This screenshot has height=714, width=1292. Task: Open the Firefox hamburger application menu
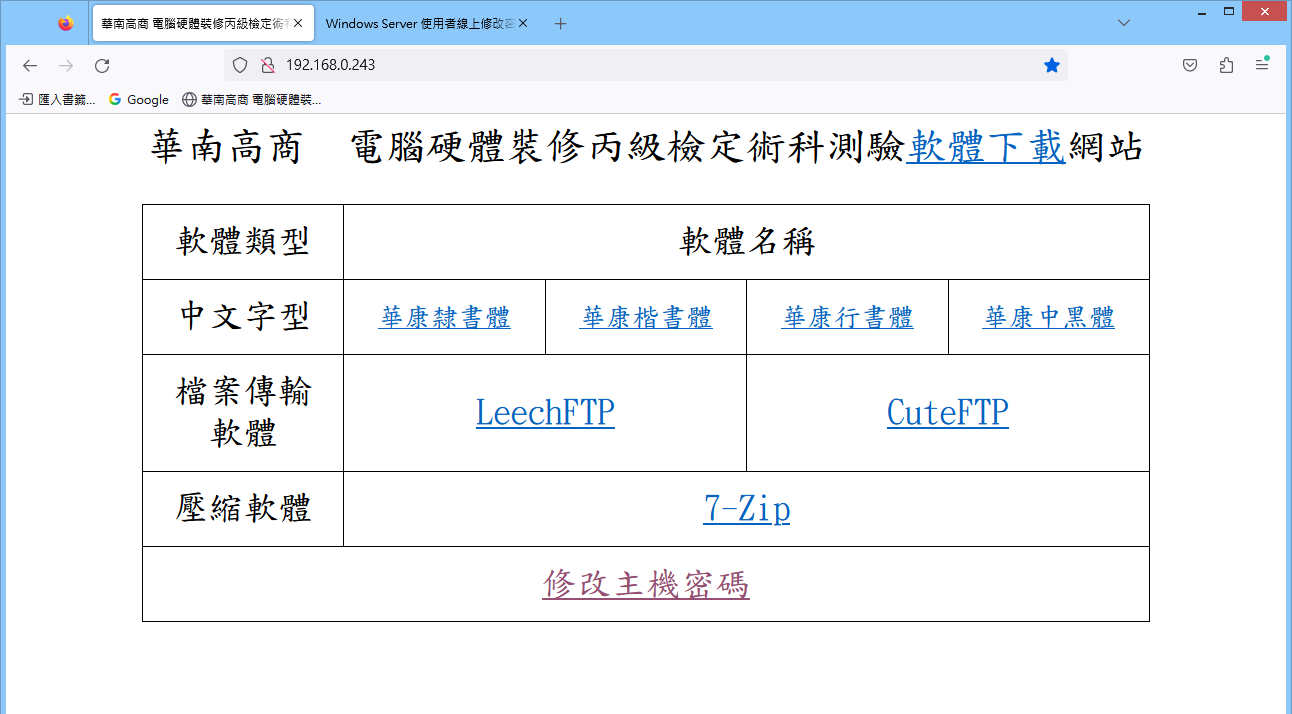click(1262, 66)
